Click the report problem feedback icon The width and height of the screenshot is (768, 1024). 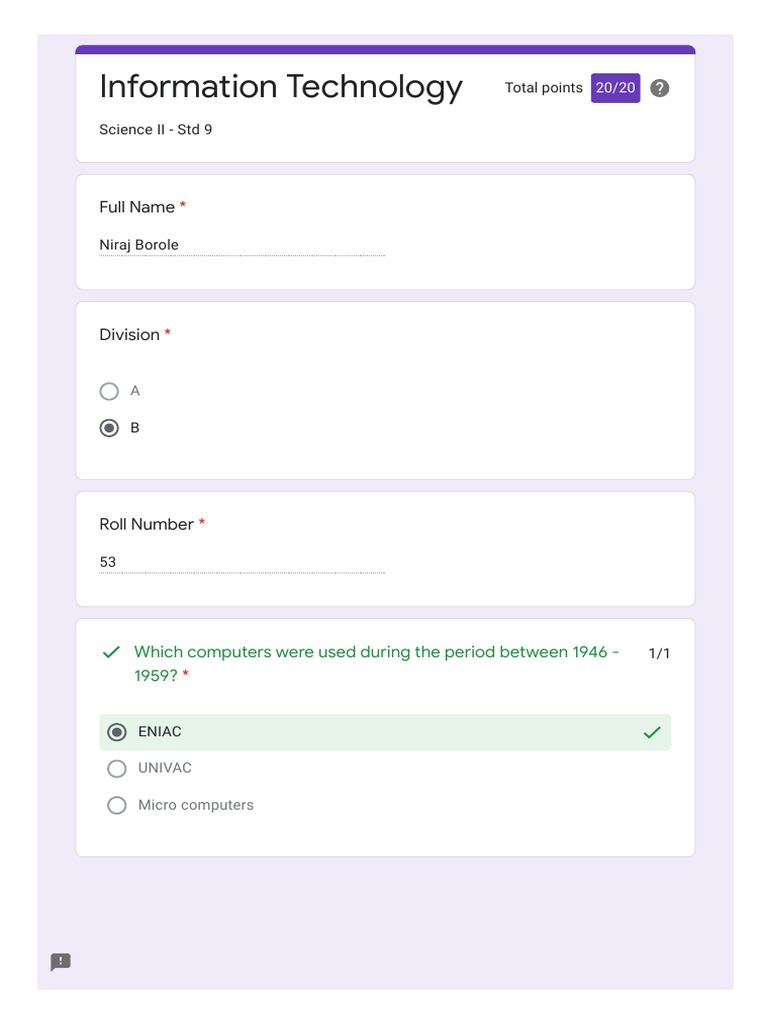point(61,962)
